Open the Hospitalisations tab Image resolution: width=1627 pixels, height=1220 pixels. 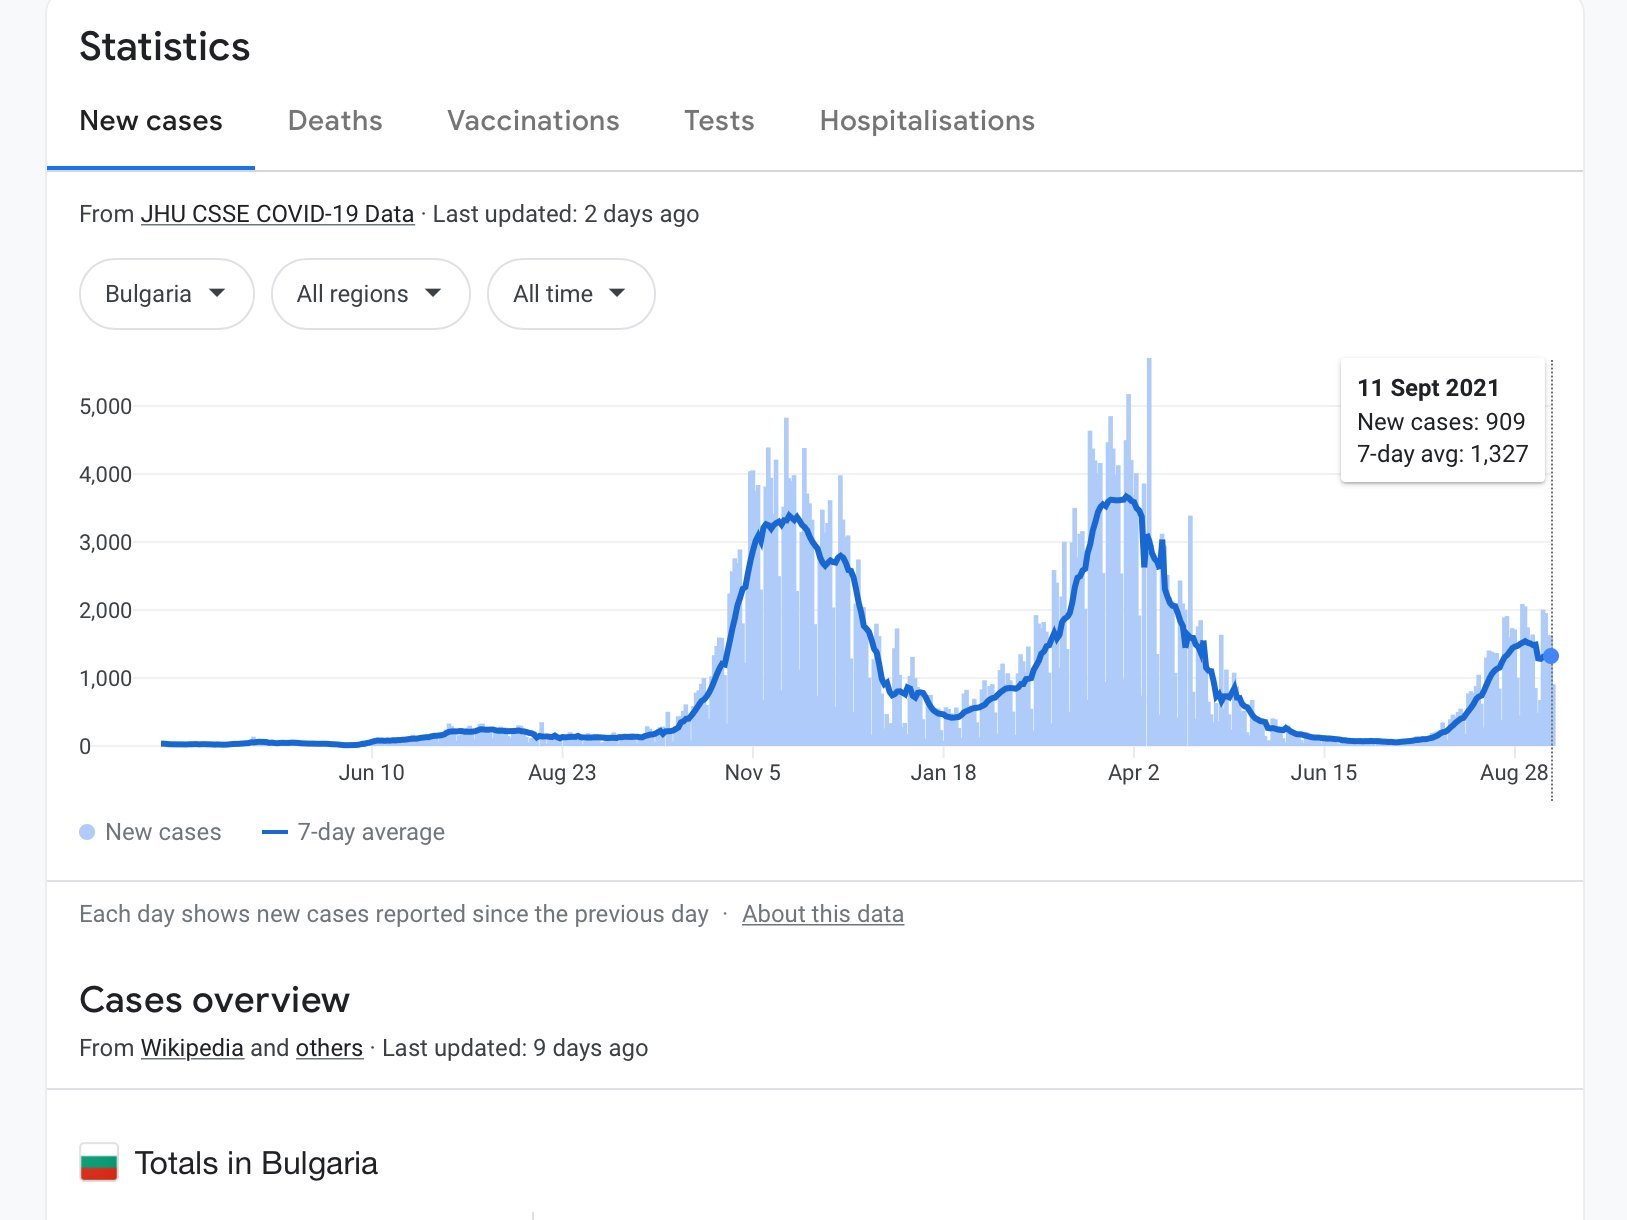tap(927, 121)
